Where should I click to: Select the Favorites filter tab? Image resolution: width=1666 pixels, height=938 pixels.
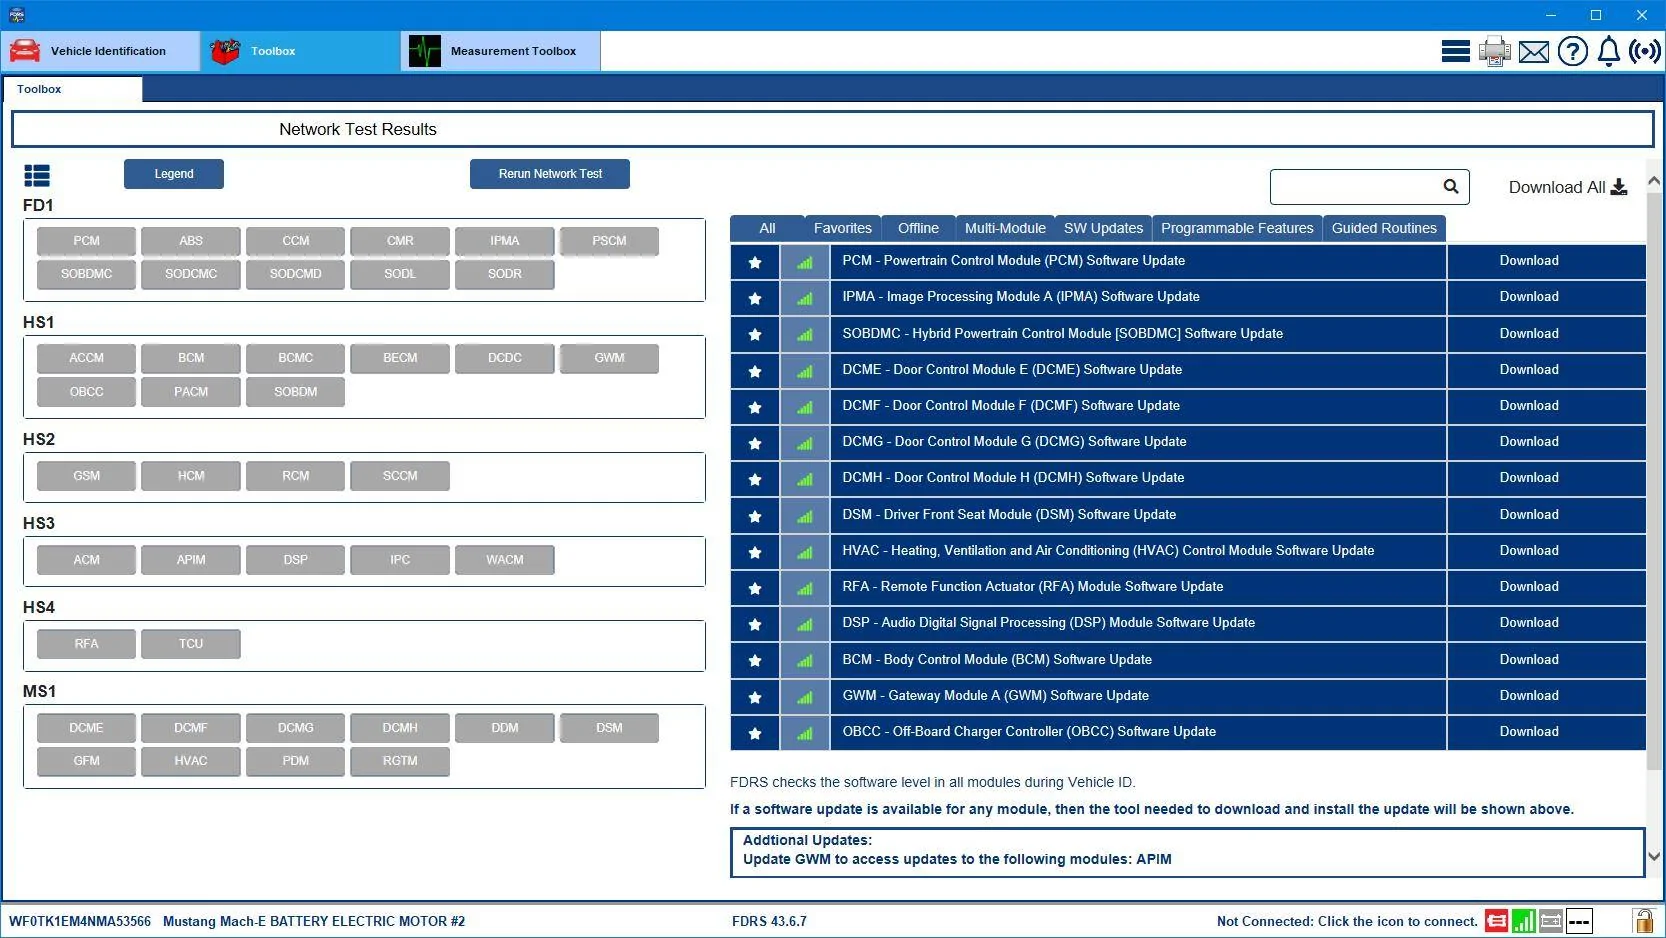(x=842, y=228)
